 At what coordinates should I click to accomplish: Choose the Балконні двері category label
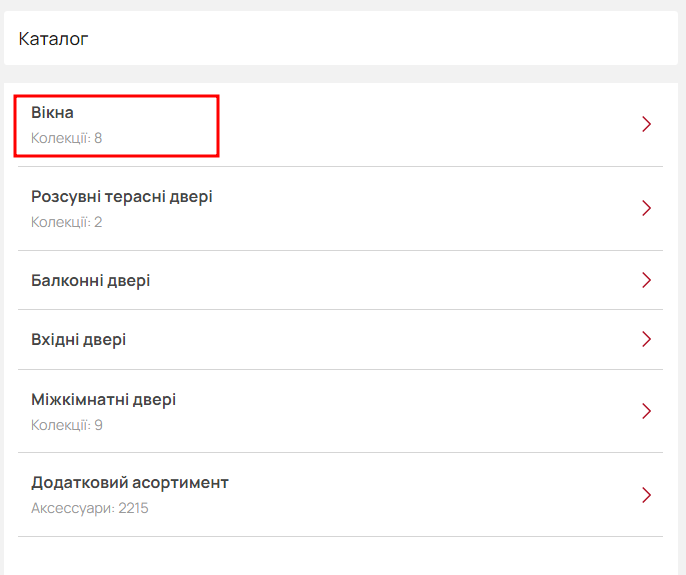[x=91, y=280]
